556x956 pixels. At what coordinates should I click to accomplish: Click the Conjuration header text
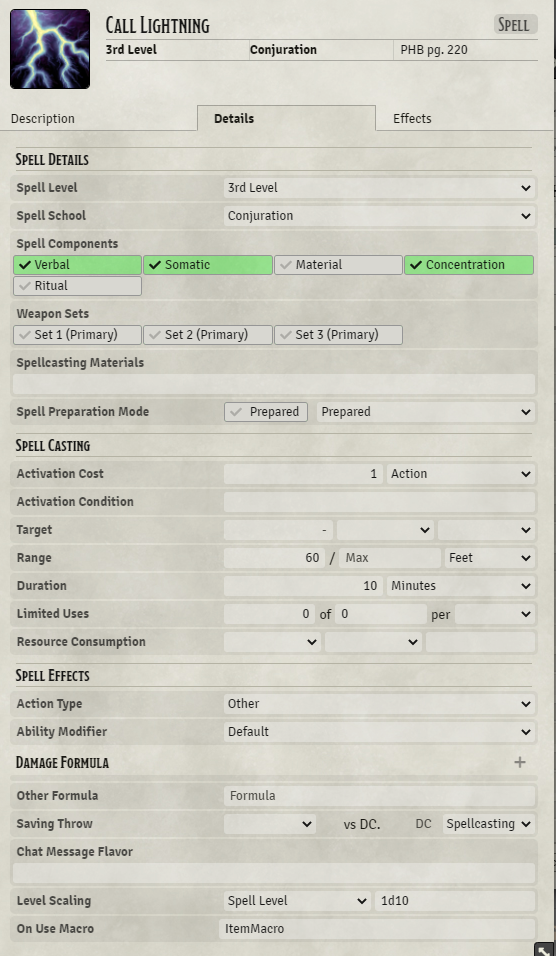(x=283, y=50)
